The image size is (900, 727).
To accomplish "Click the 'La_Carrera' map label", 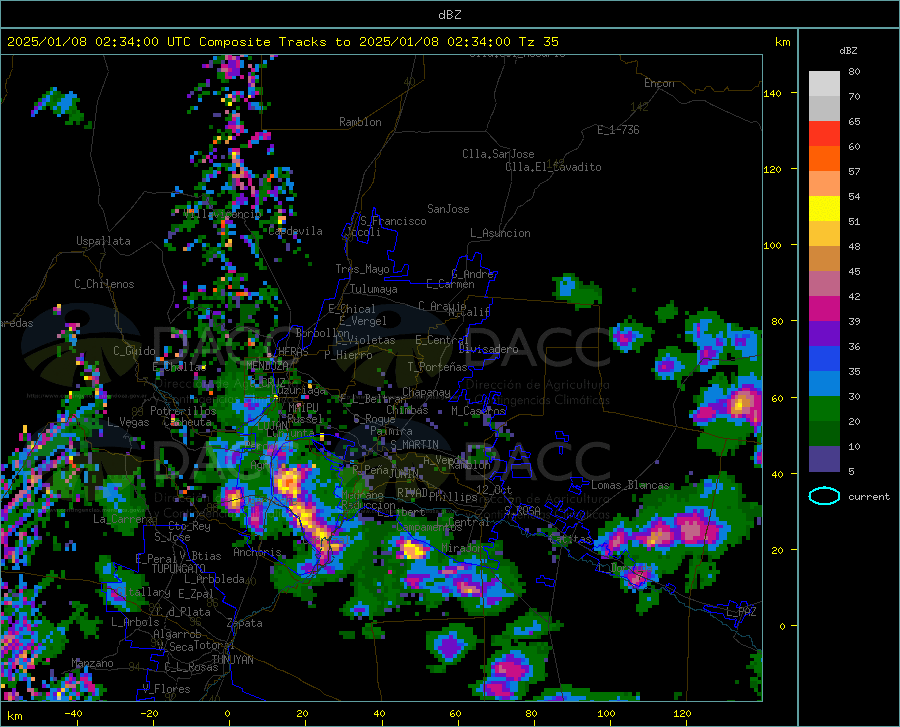I will click(x=123, y=519).
